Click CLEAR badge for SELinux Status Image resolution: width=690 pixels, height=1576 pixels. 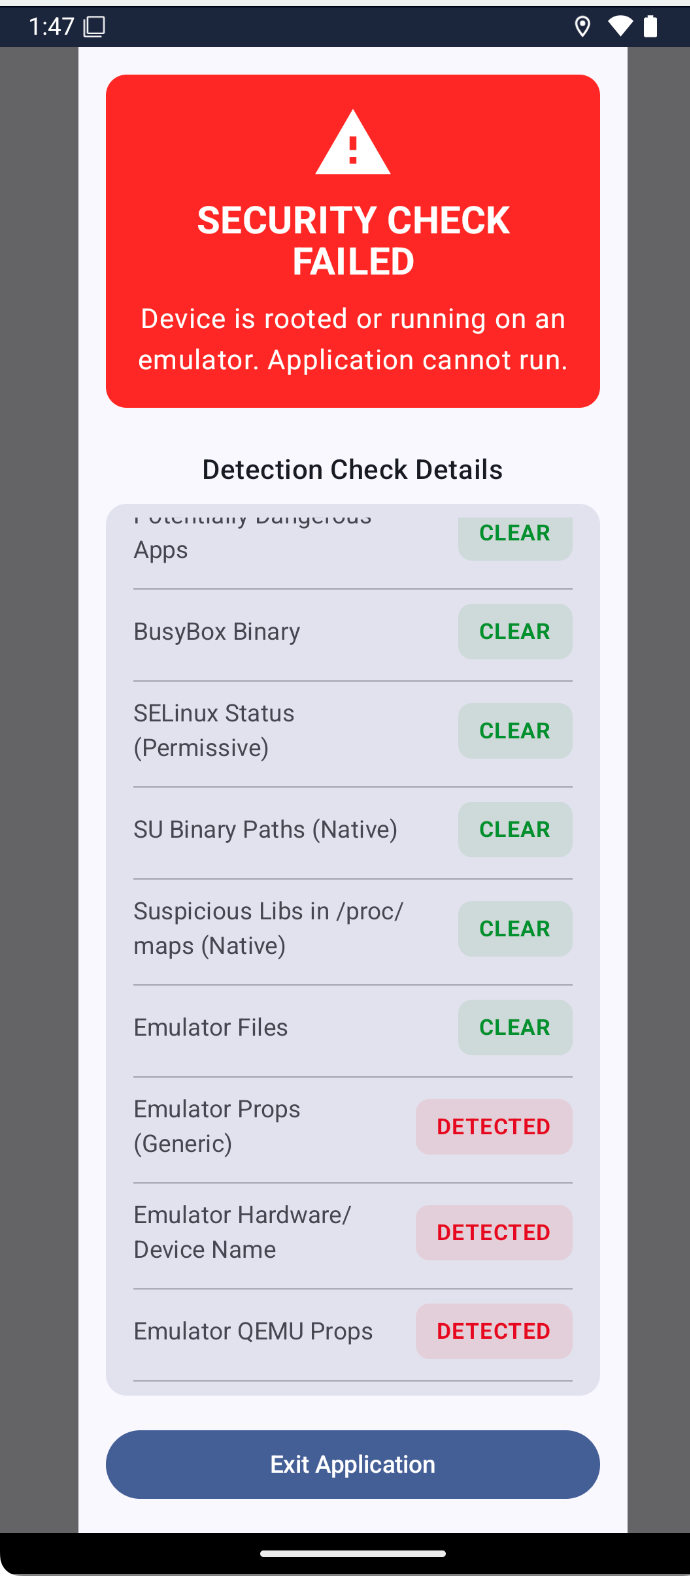(515, 731)
